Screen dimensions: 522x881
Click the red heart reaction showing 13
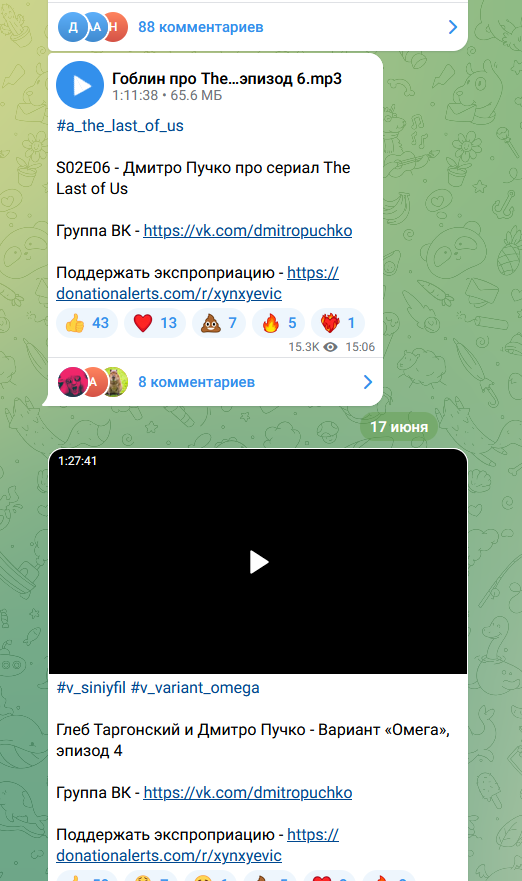coord(155,323)
